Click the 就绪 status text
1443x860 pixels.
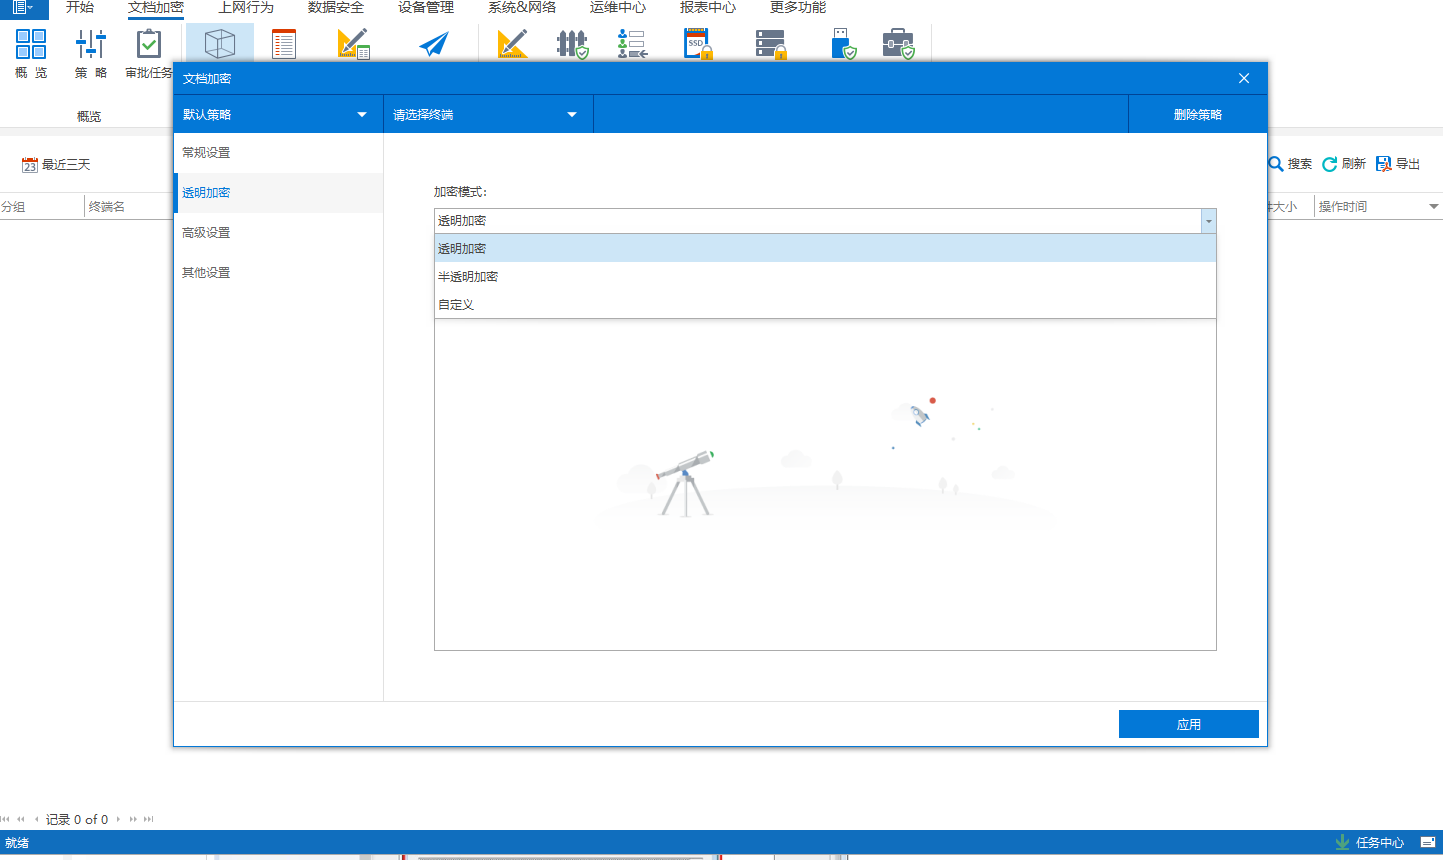pos(17,843)
